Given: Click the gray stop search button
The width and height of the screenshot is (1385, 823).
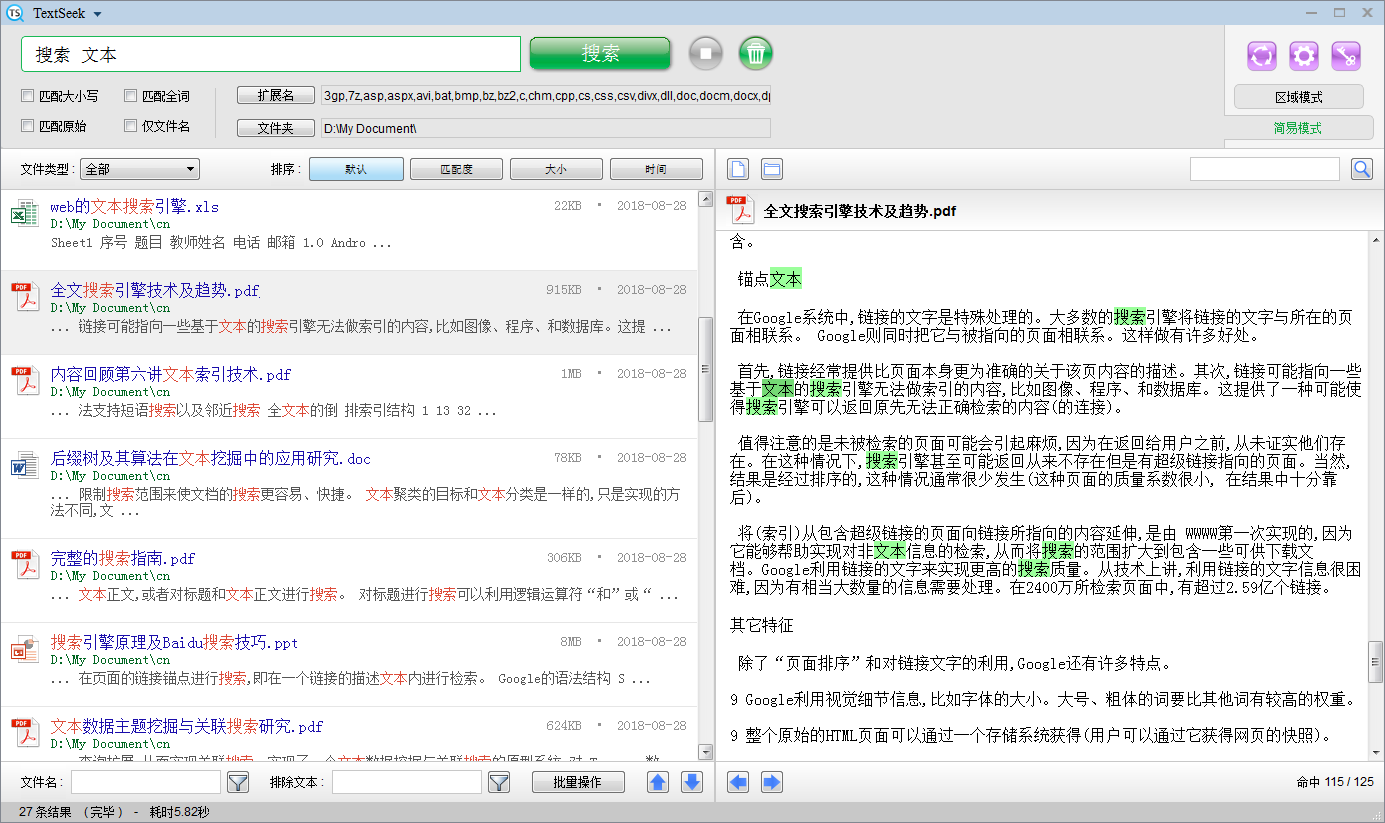Looking at the screenshot, I should coord(705,53).
